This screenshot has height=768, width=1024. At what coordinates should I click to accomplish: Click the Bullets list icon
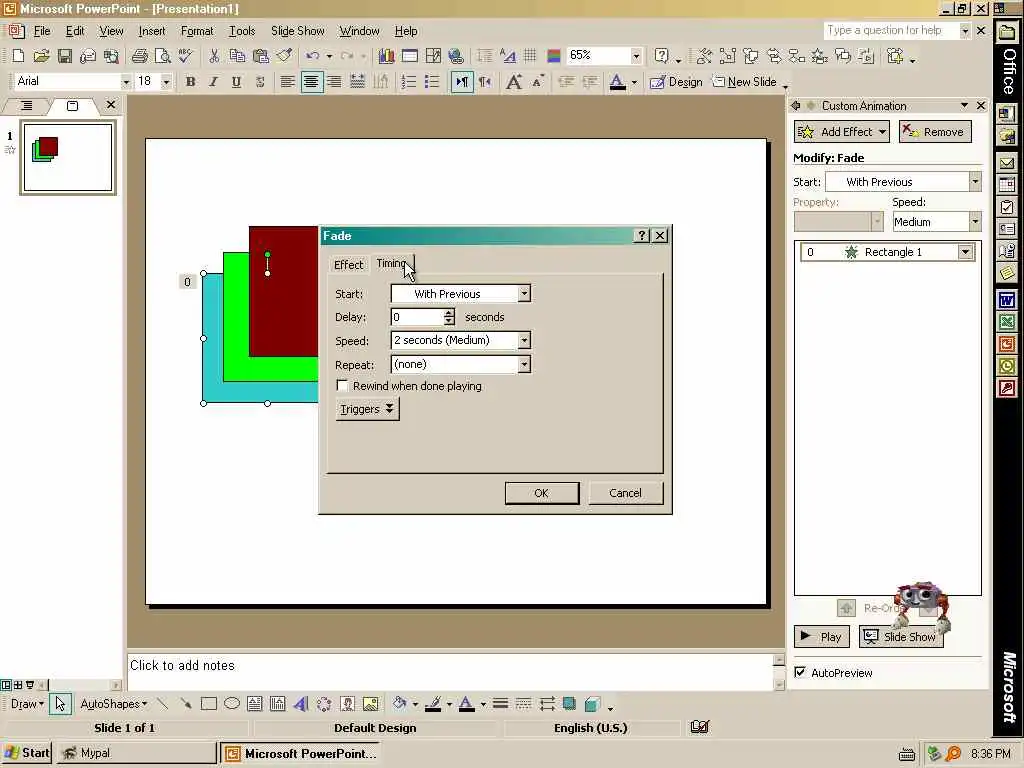click(x=432, y=82)
